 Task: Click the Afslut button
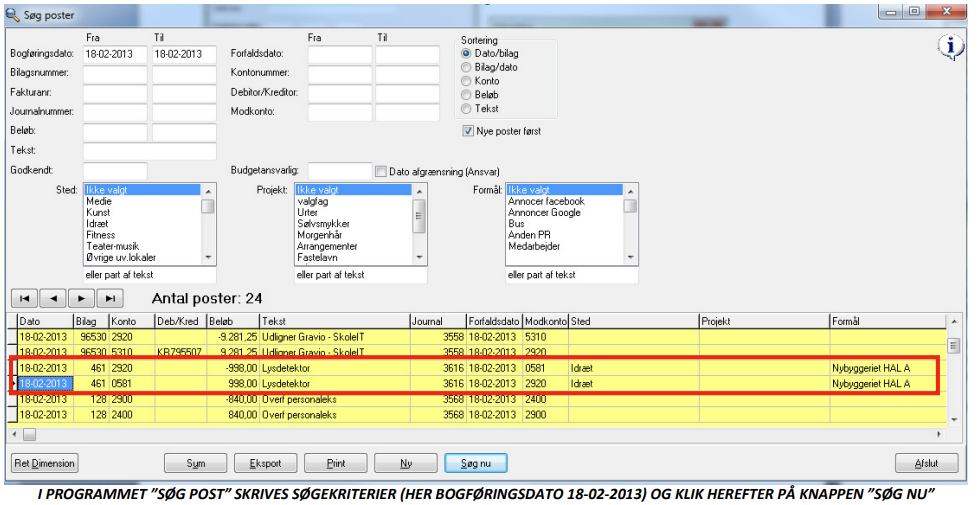click(918, 464)
